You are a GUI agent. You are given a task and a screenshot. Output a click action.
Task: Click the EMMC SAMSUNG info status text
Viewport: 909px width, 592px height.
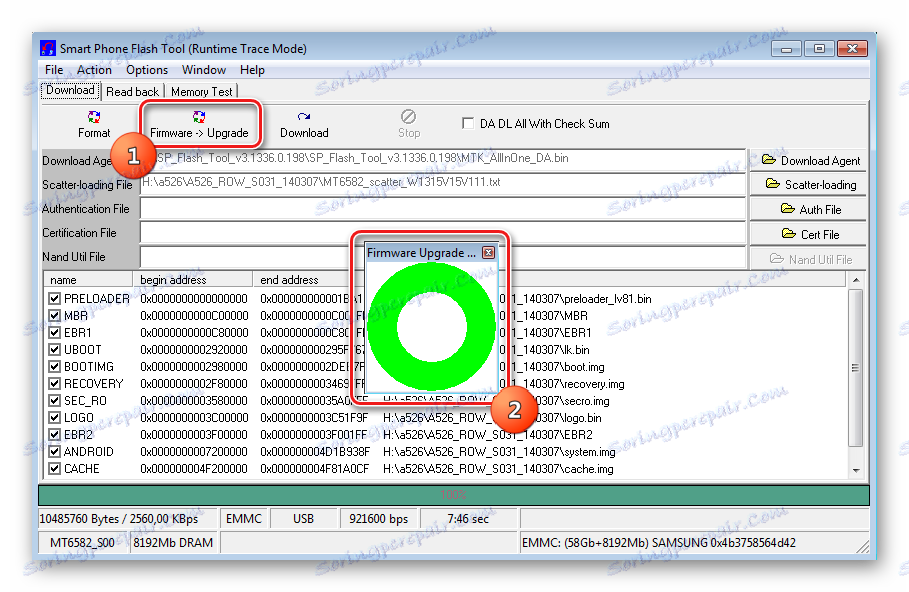click(x=659, y=543)
